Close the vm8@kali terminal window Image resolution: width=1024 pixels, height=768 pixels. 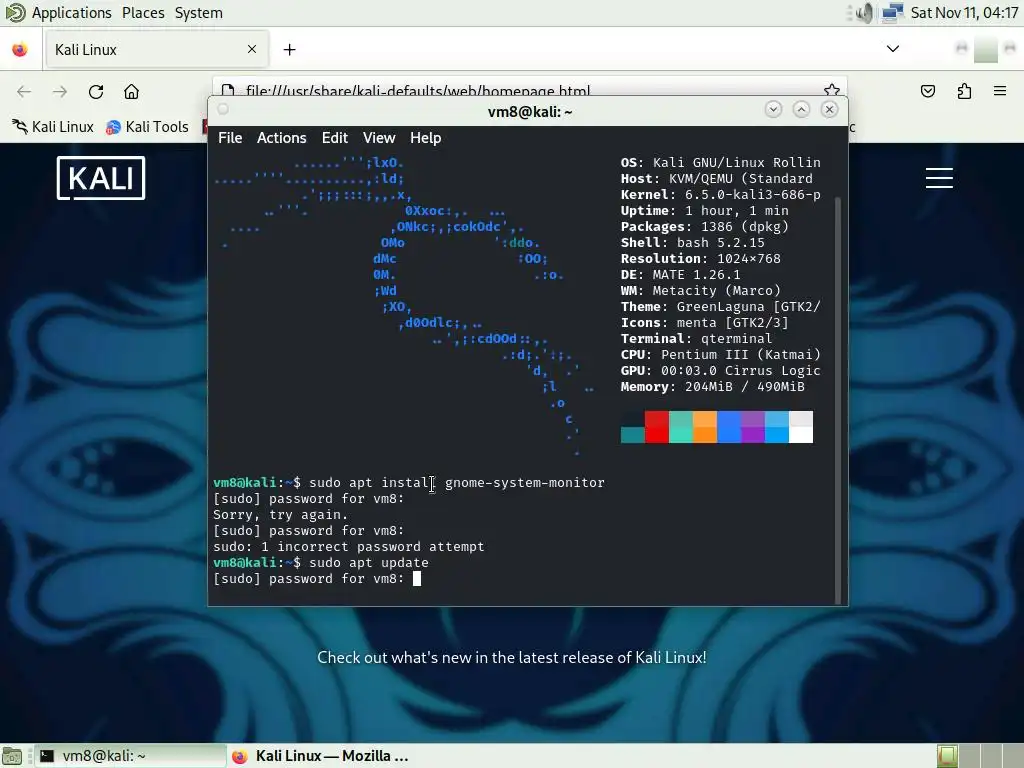pos(829,110)
